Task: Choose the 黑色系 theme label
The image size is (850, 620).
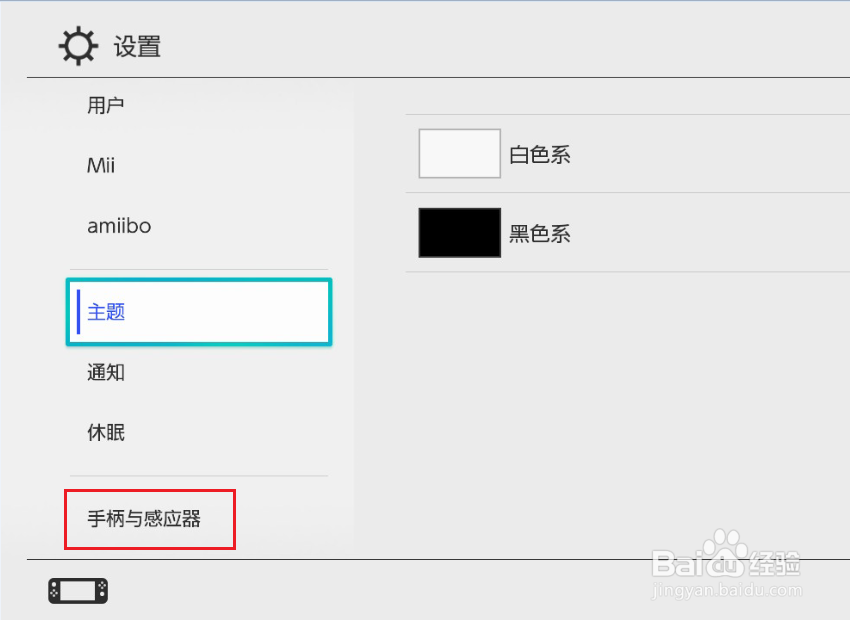Action: pyautogui.click(x=540, y=234)
